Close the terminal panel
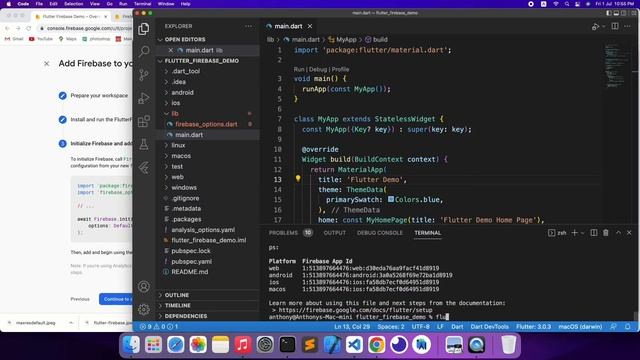Image resolution: width=640 pixels, height=360 pixels. 629,233
